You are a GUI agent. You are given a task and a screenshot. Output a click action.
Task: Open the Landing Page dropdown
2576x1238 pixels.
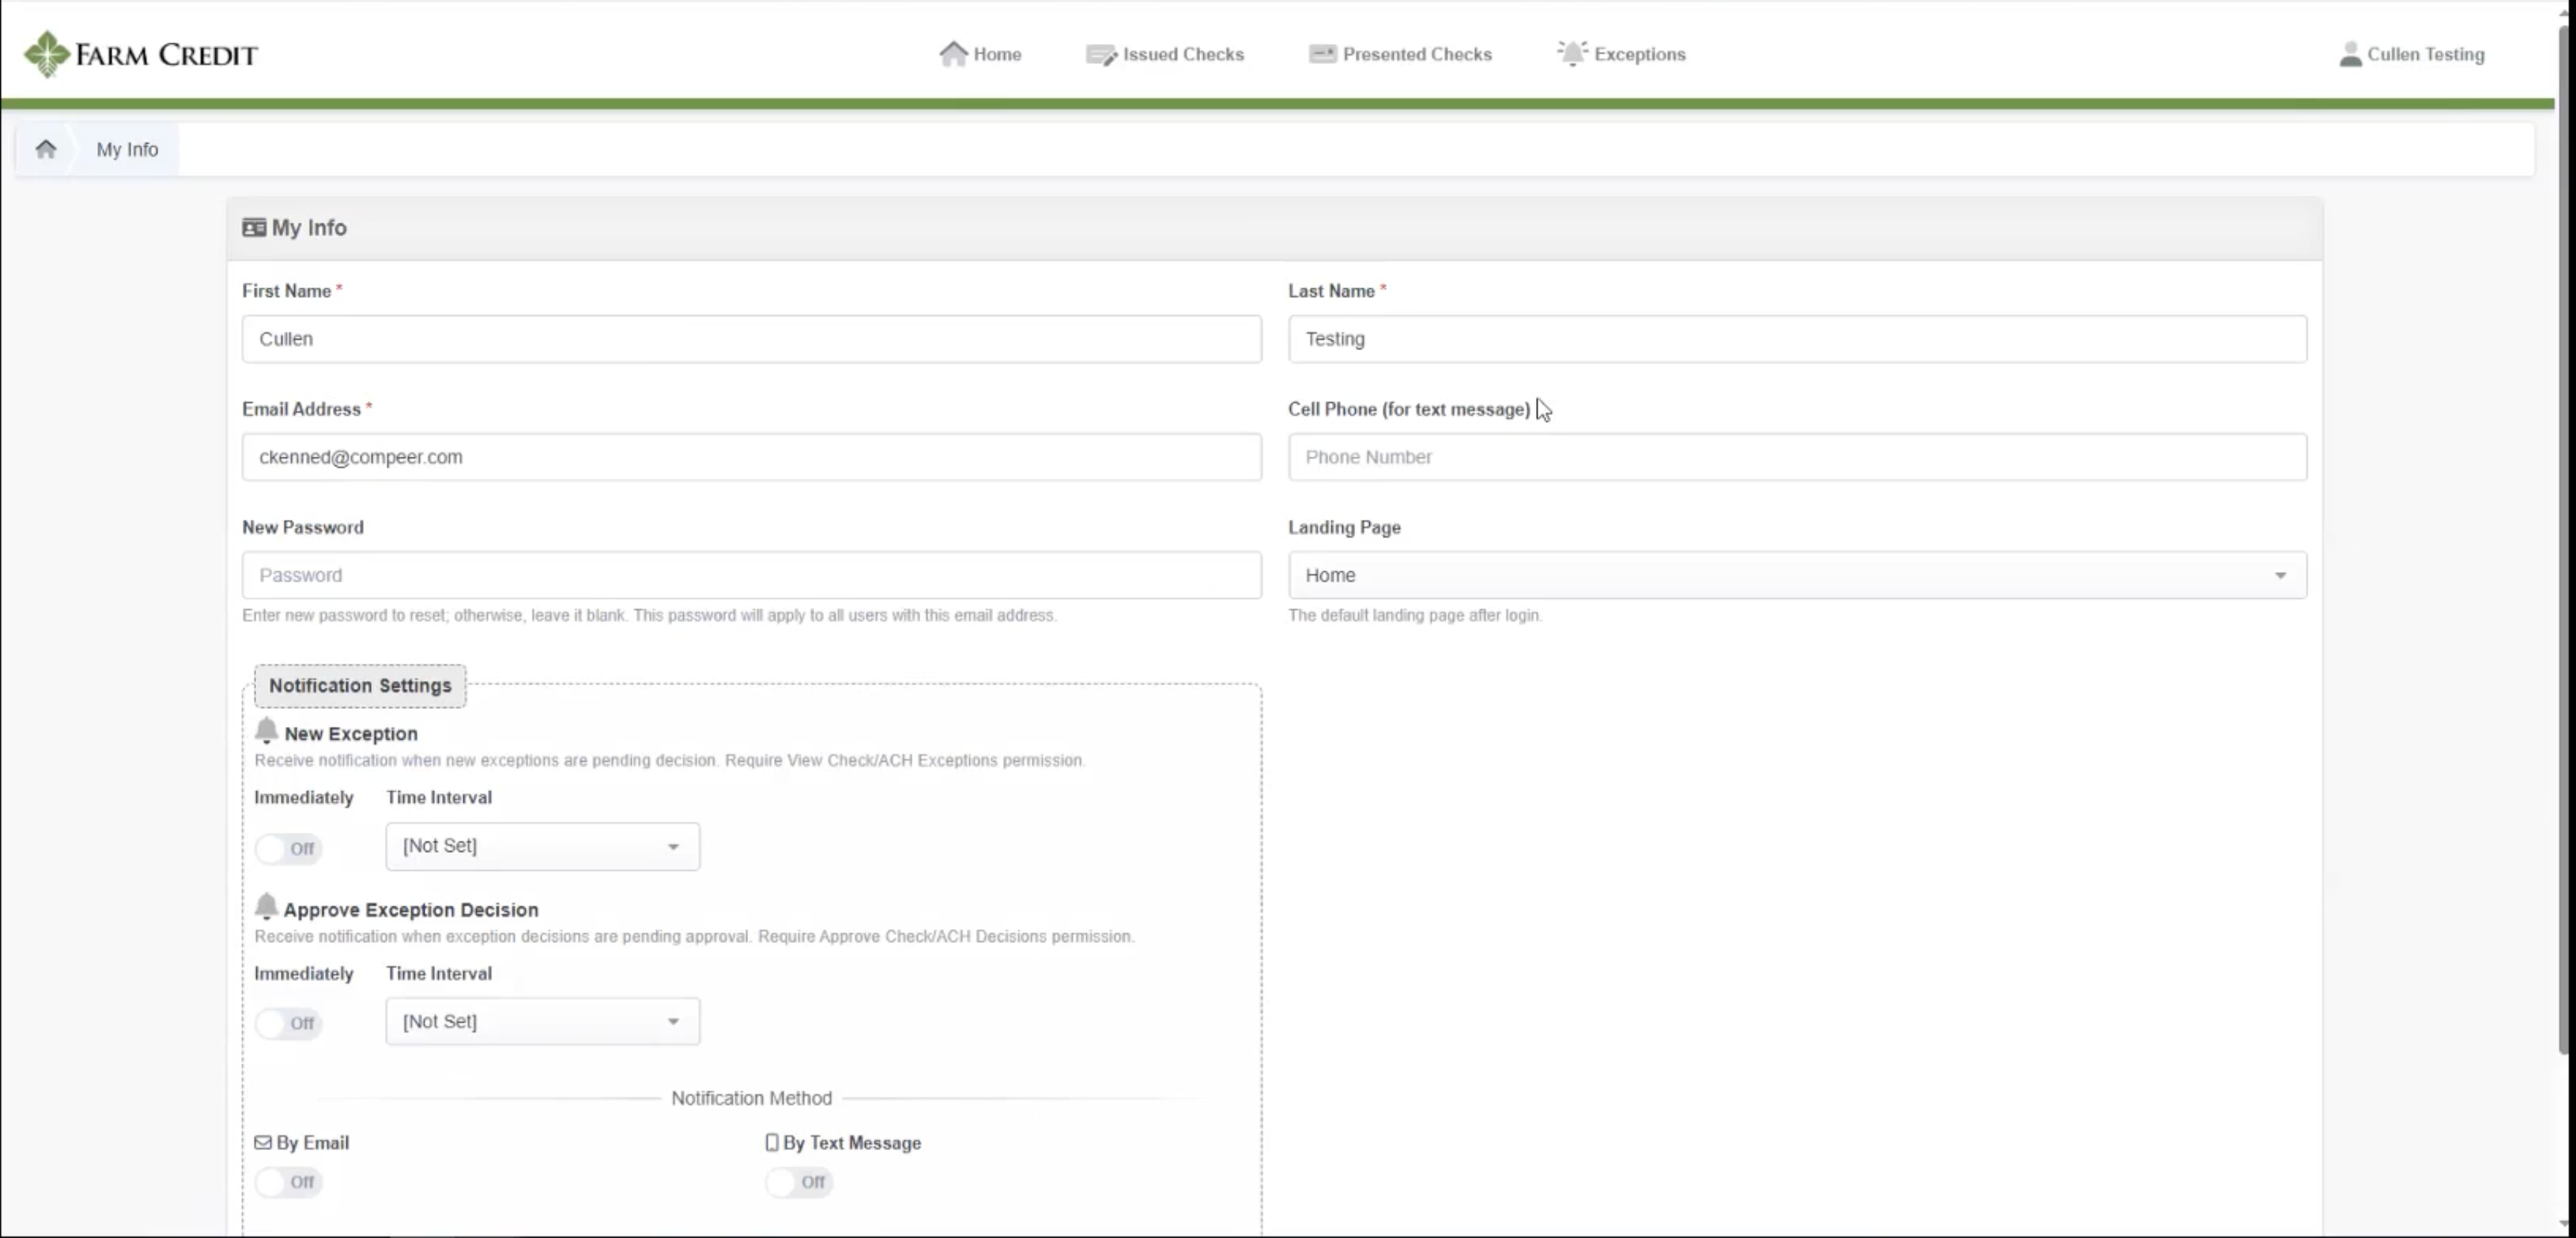click(1797, 575)
